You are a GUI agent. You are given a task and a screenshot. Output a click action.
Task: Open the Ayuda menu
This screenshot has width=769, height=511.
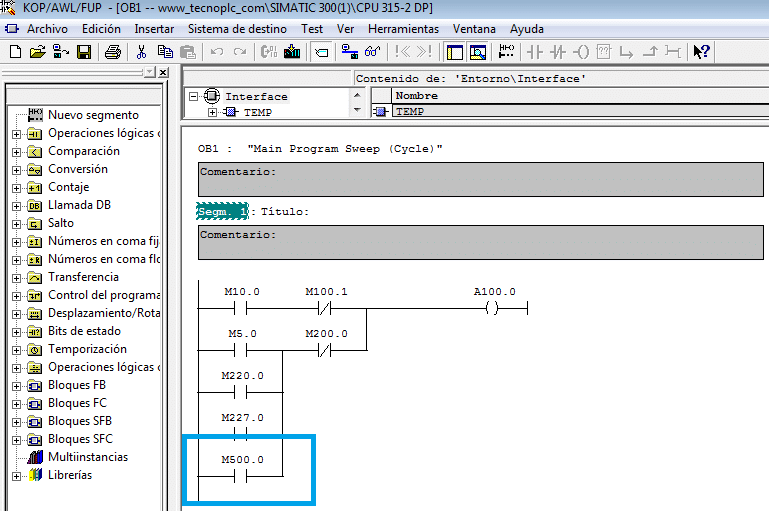(526, 29)
